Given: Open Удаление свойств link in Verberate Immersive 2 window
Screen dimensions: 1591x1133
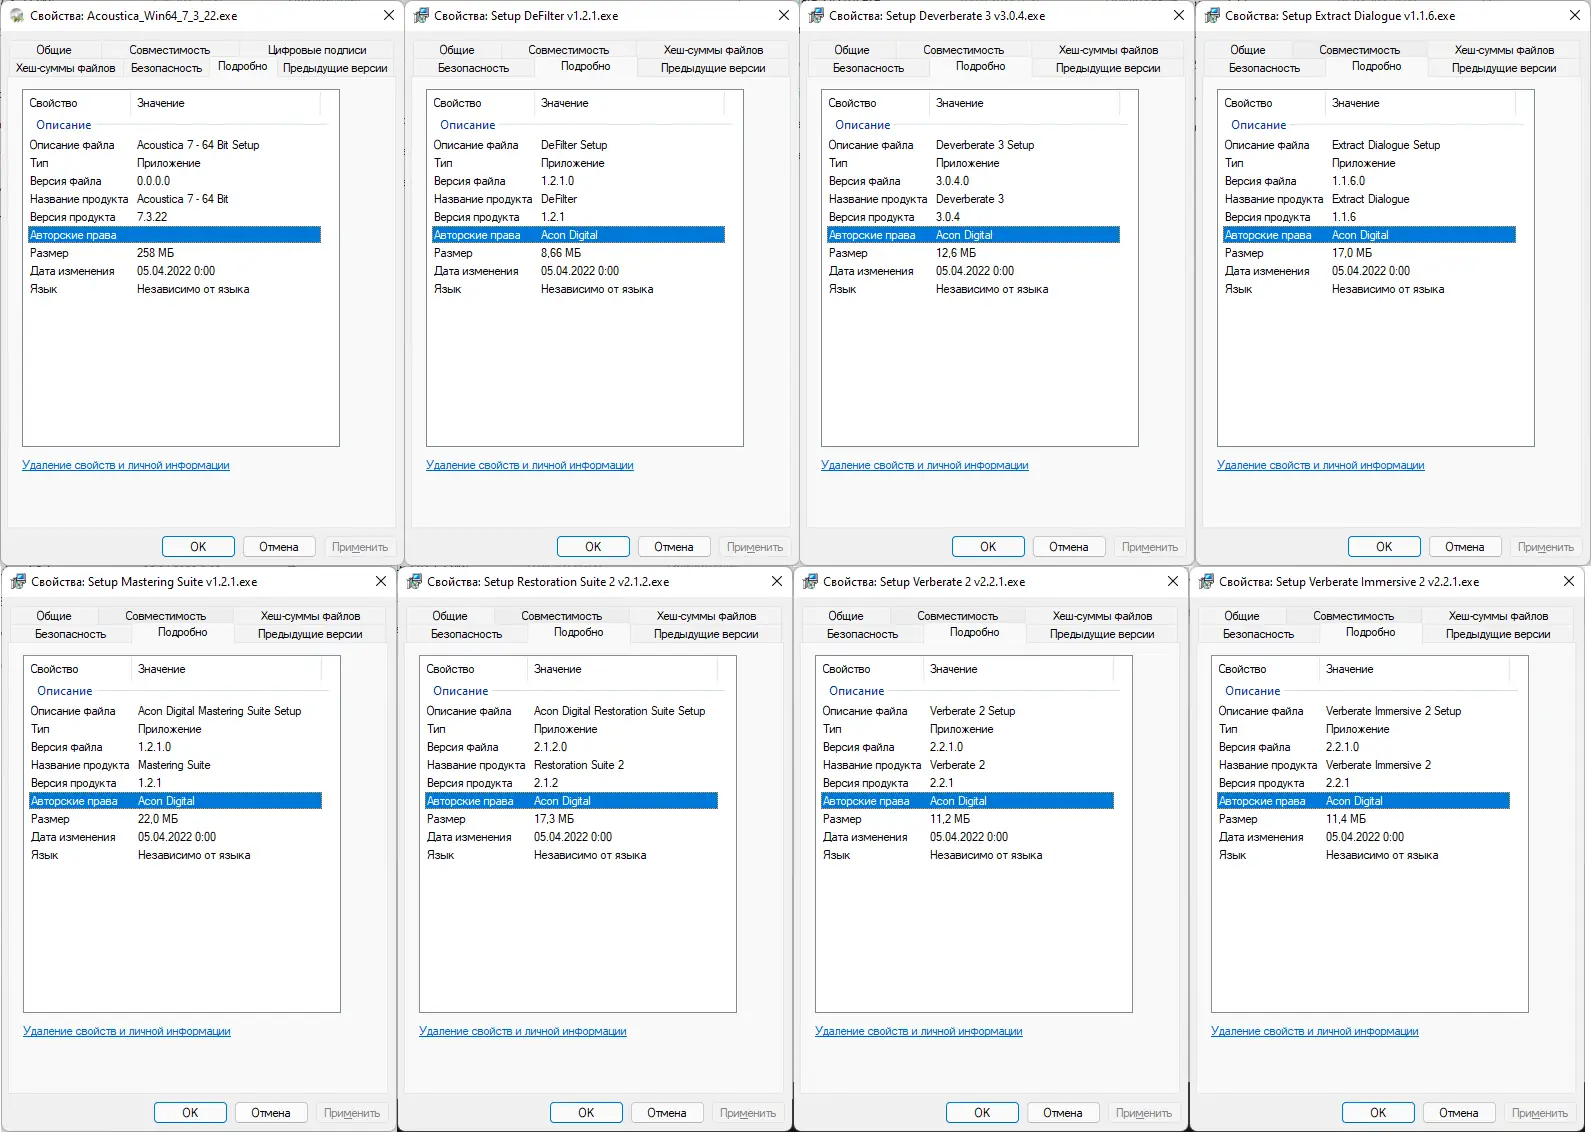Looking at the screenshot, I should pyautogui.click(x=1315, y=1031).
